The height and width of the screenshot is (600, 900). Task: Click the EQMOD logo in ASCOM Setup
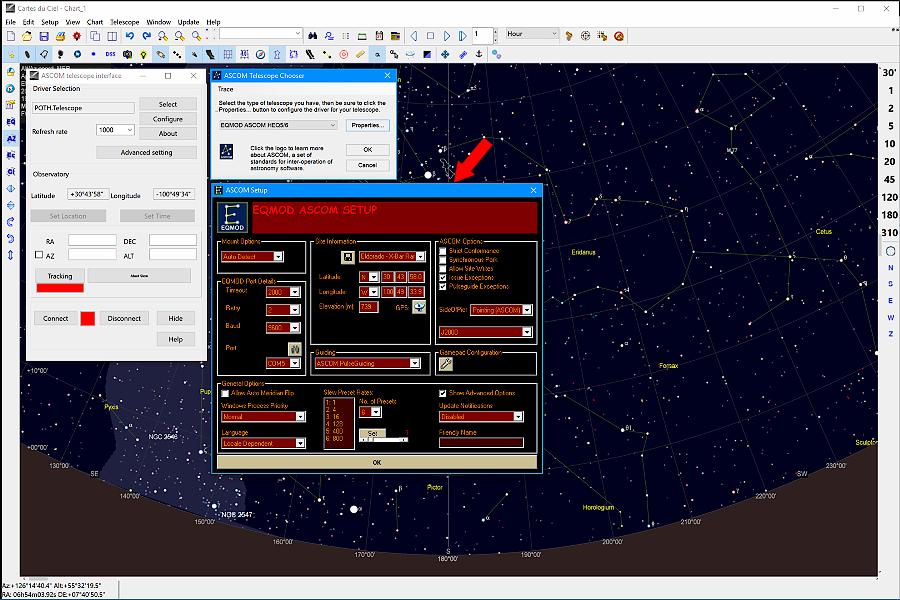click(232, 217)
